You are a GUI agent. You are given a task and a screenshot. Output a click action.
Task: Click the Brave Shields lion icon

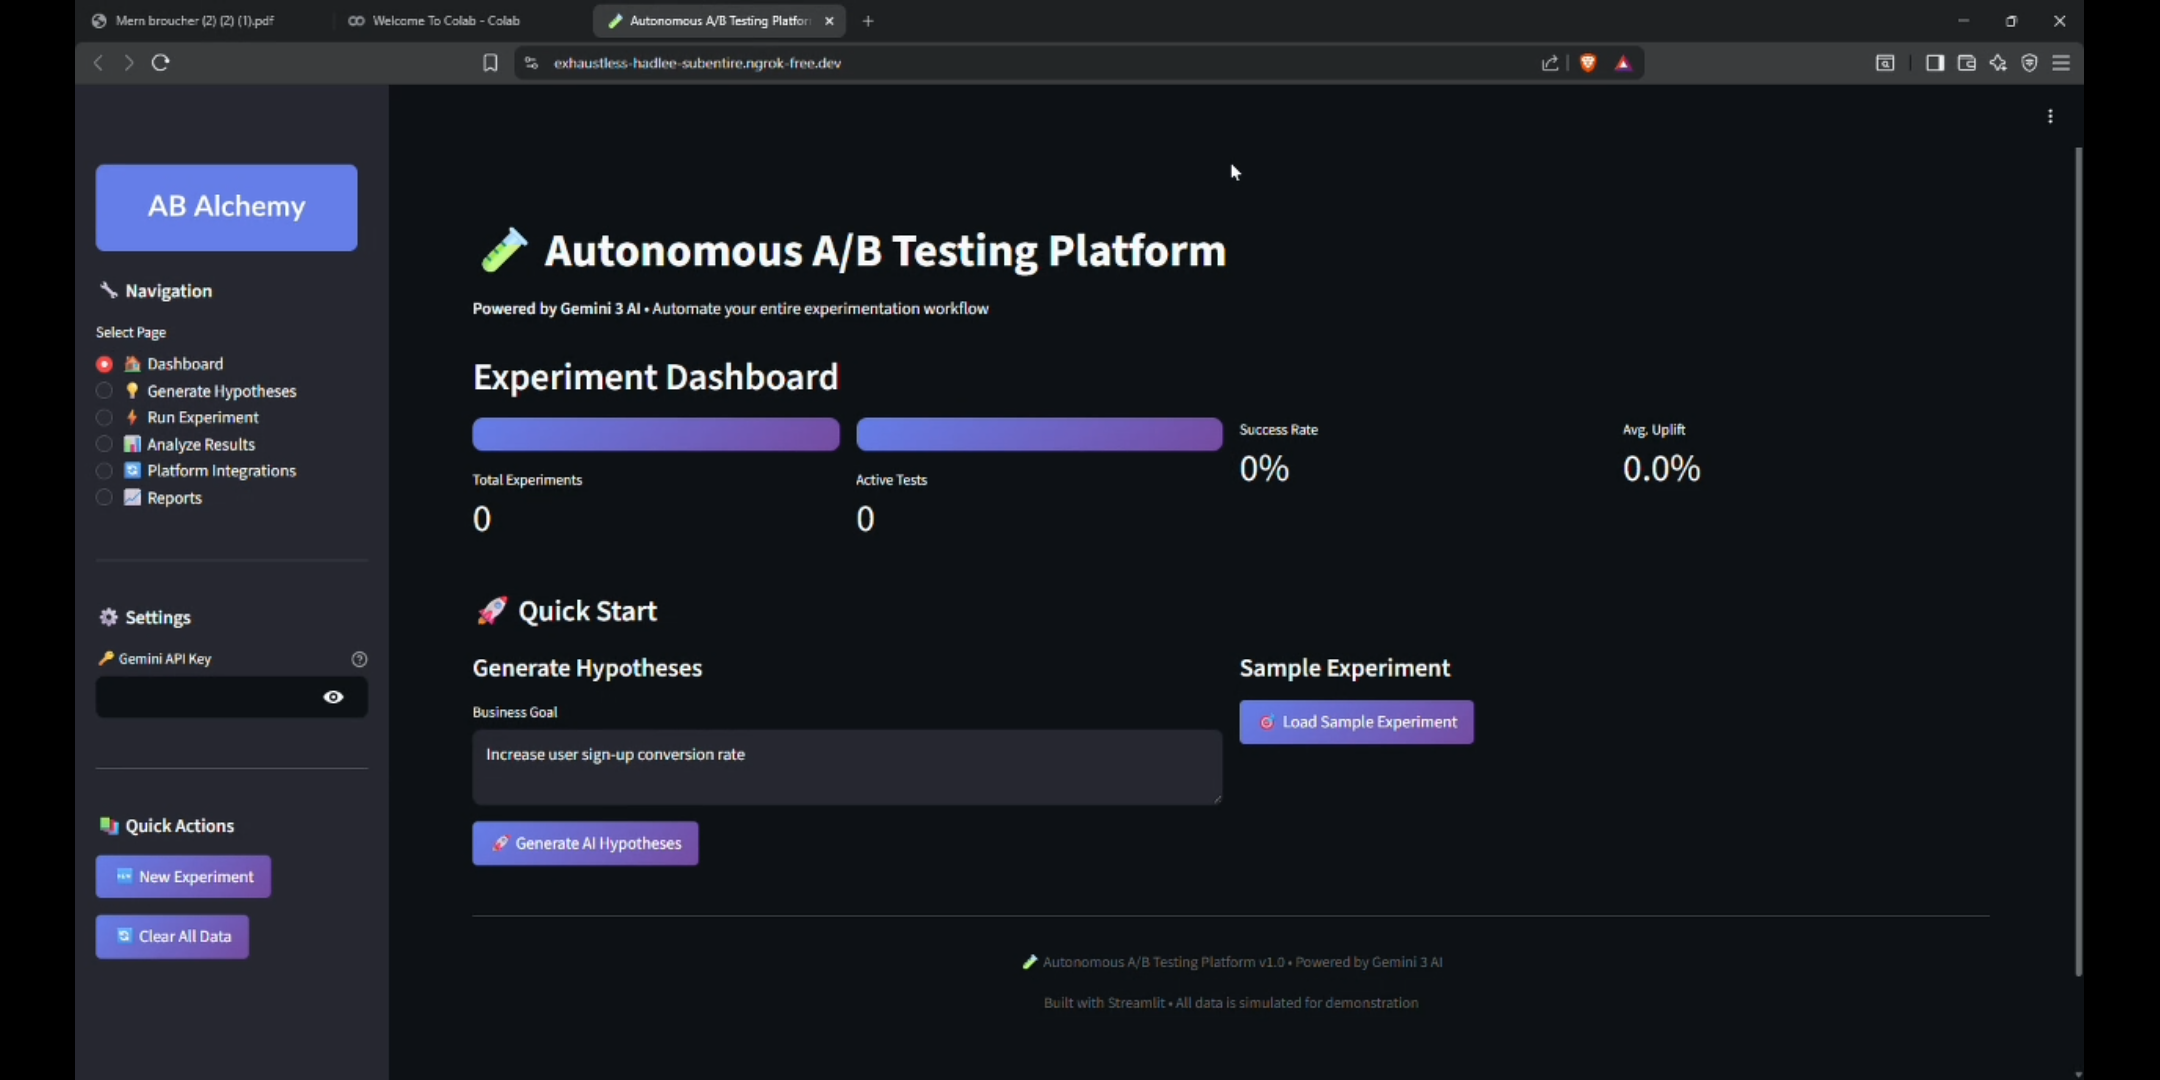(1587, 63)
